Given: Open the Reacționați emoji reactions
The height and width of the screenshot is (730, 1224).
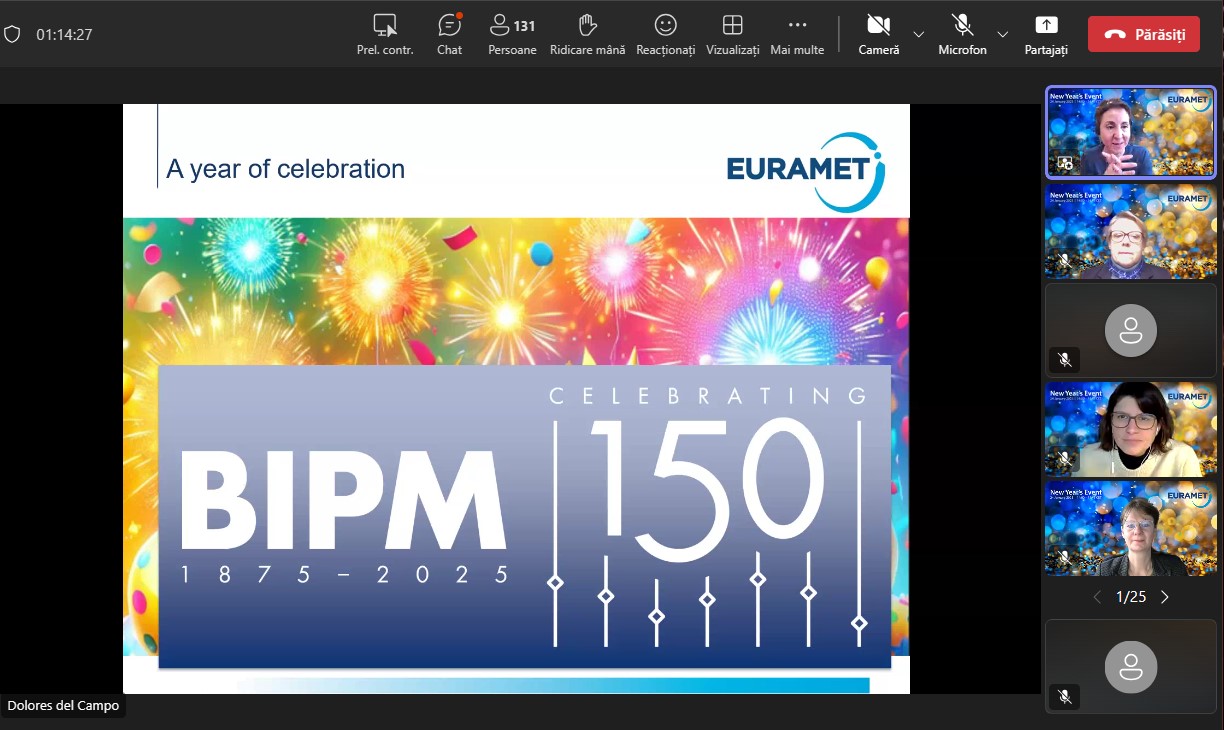Looking at the screenshot, I should pyautogui.click(x=665, y=33).
